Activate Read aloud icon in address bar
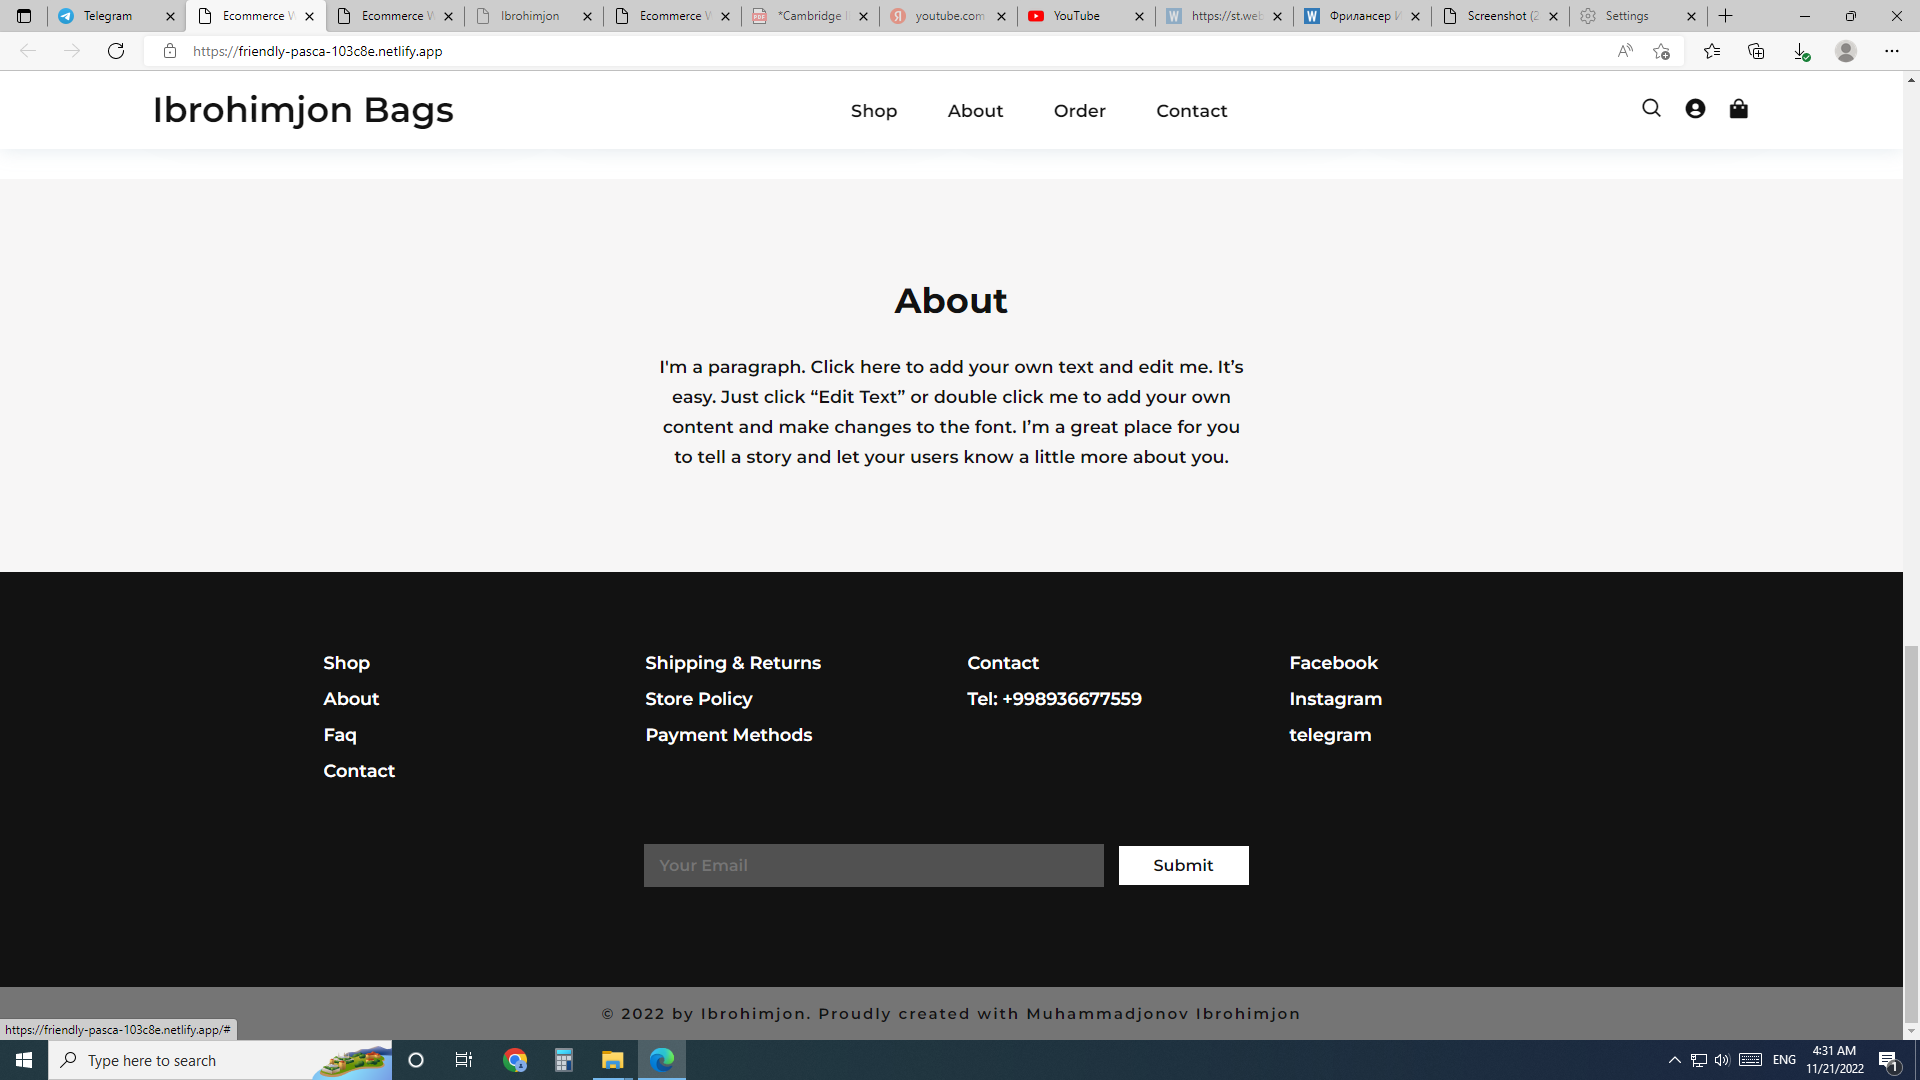Image resolution: width=1920 pixels, height=1080 pixels. click(x=1625, y=51)
